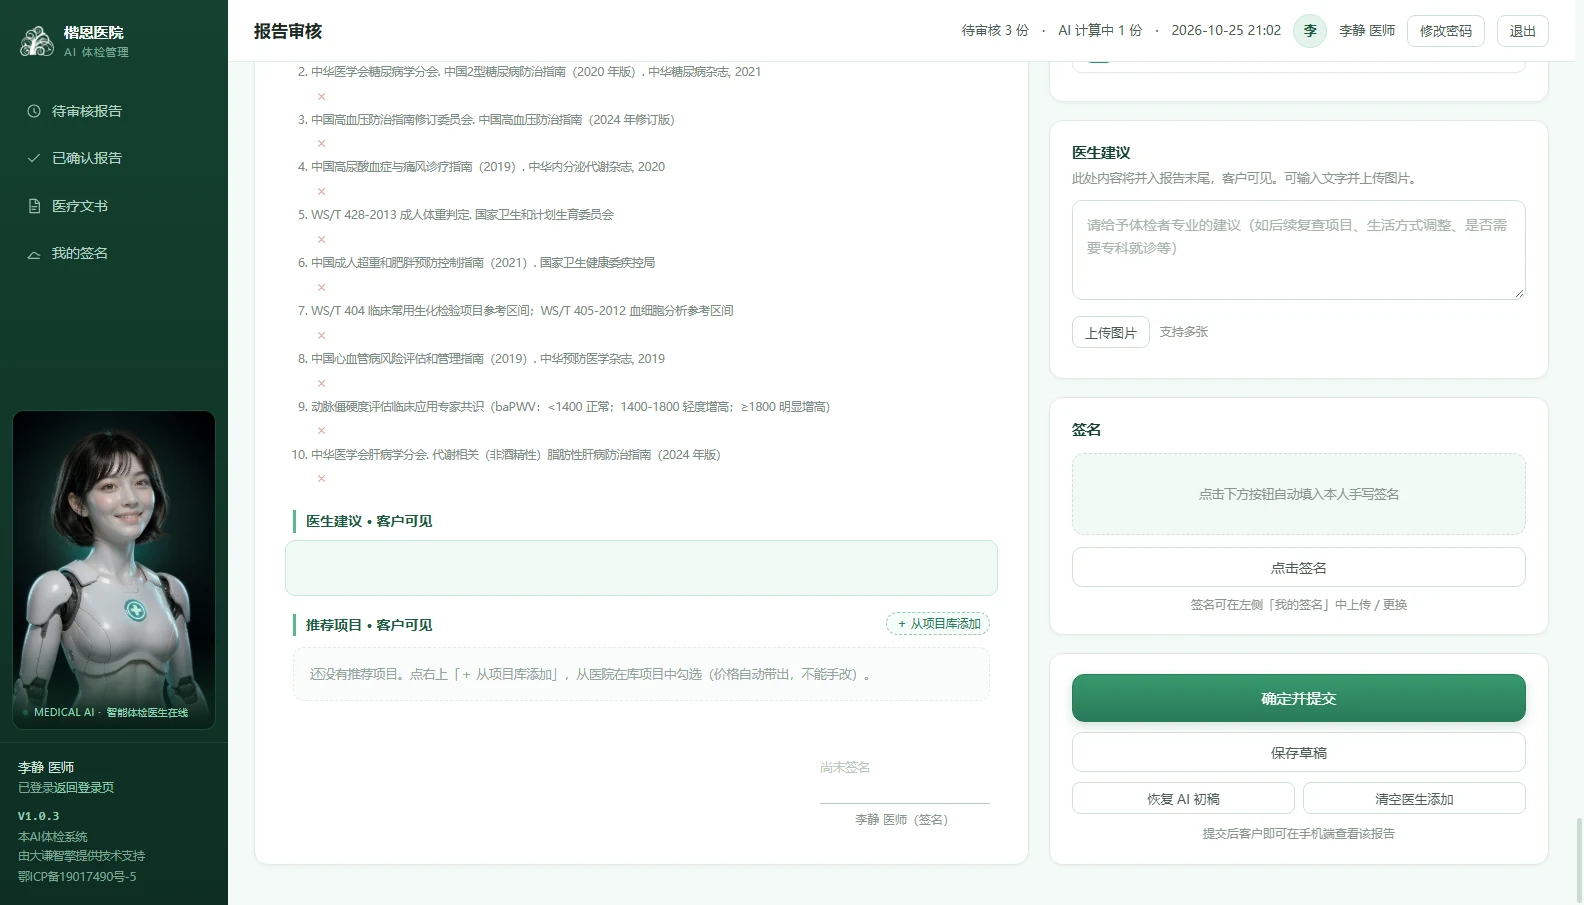The height and width of the screenshot is (905, 1584).
Task: Click the clock icon beside 待审核报告
Action: tap(34, 111)
